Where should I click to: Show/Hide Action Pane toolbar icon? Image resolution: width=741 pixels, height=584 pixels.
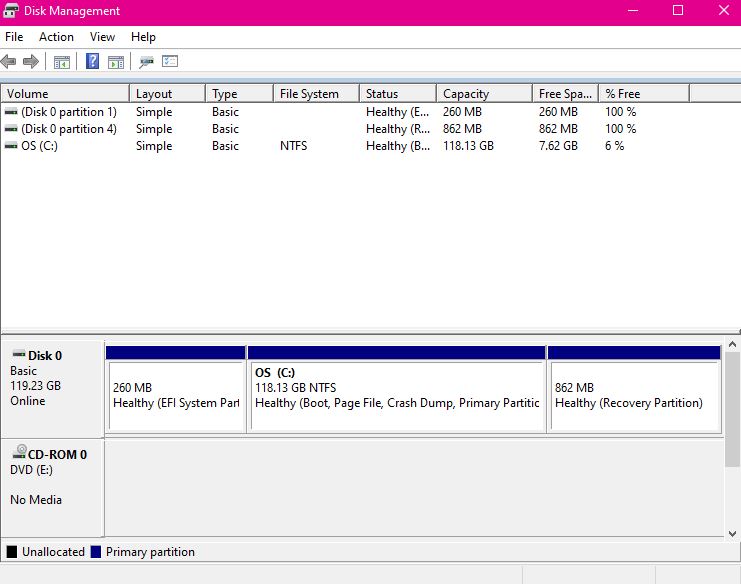tap(116, 62)
